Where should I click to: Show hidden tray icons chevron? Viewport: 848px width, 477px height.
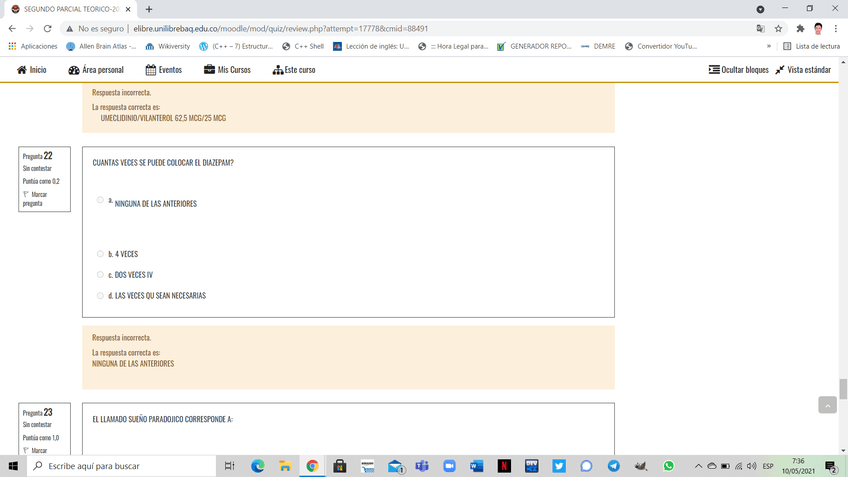tap(698, 466)
